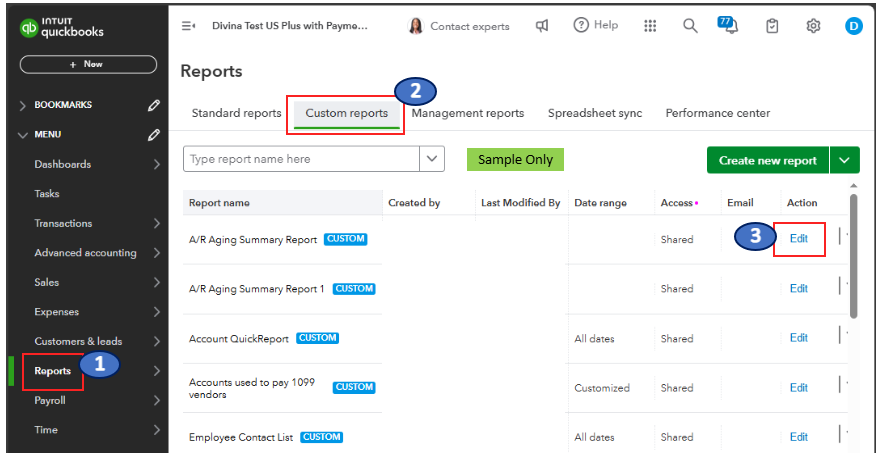Click the + New button
881x457 pixels.
point(88,64)
